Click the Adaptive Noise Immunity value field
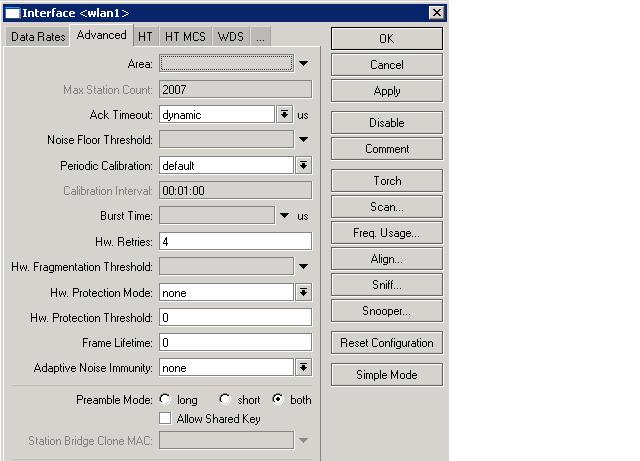Screen dimensions: 640x461 coord(226,367)
